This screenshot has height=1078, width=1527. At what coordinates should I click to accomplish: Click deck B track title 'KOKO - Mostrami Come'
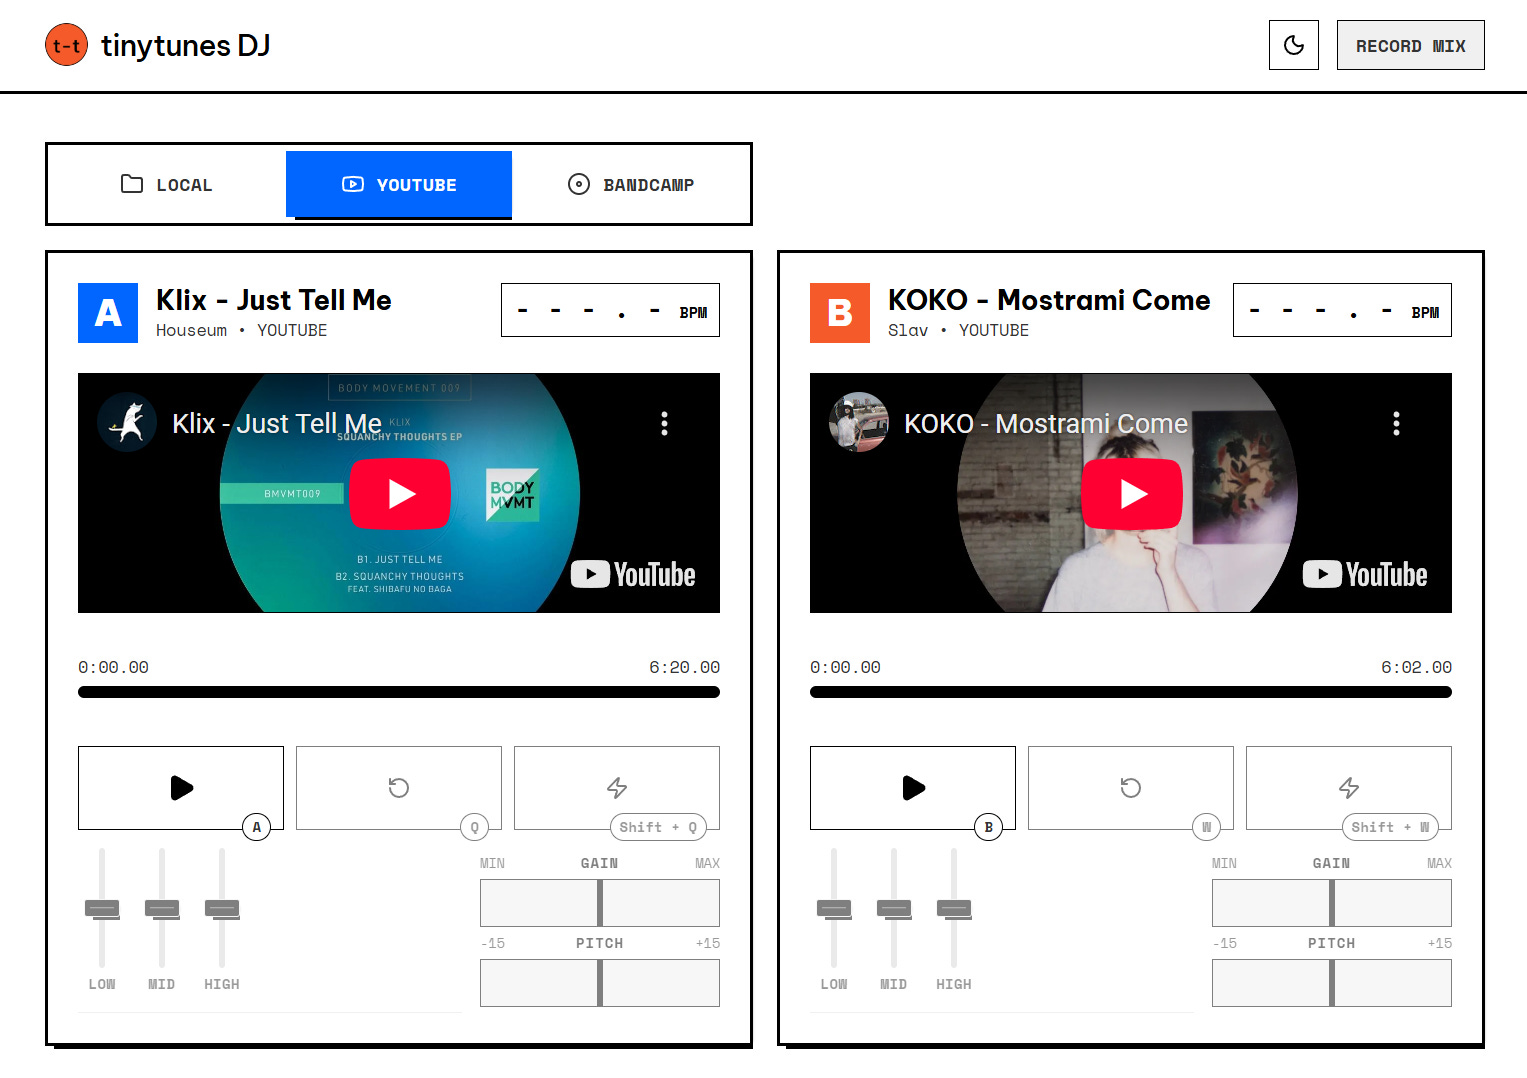click(1049, 300)
